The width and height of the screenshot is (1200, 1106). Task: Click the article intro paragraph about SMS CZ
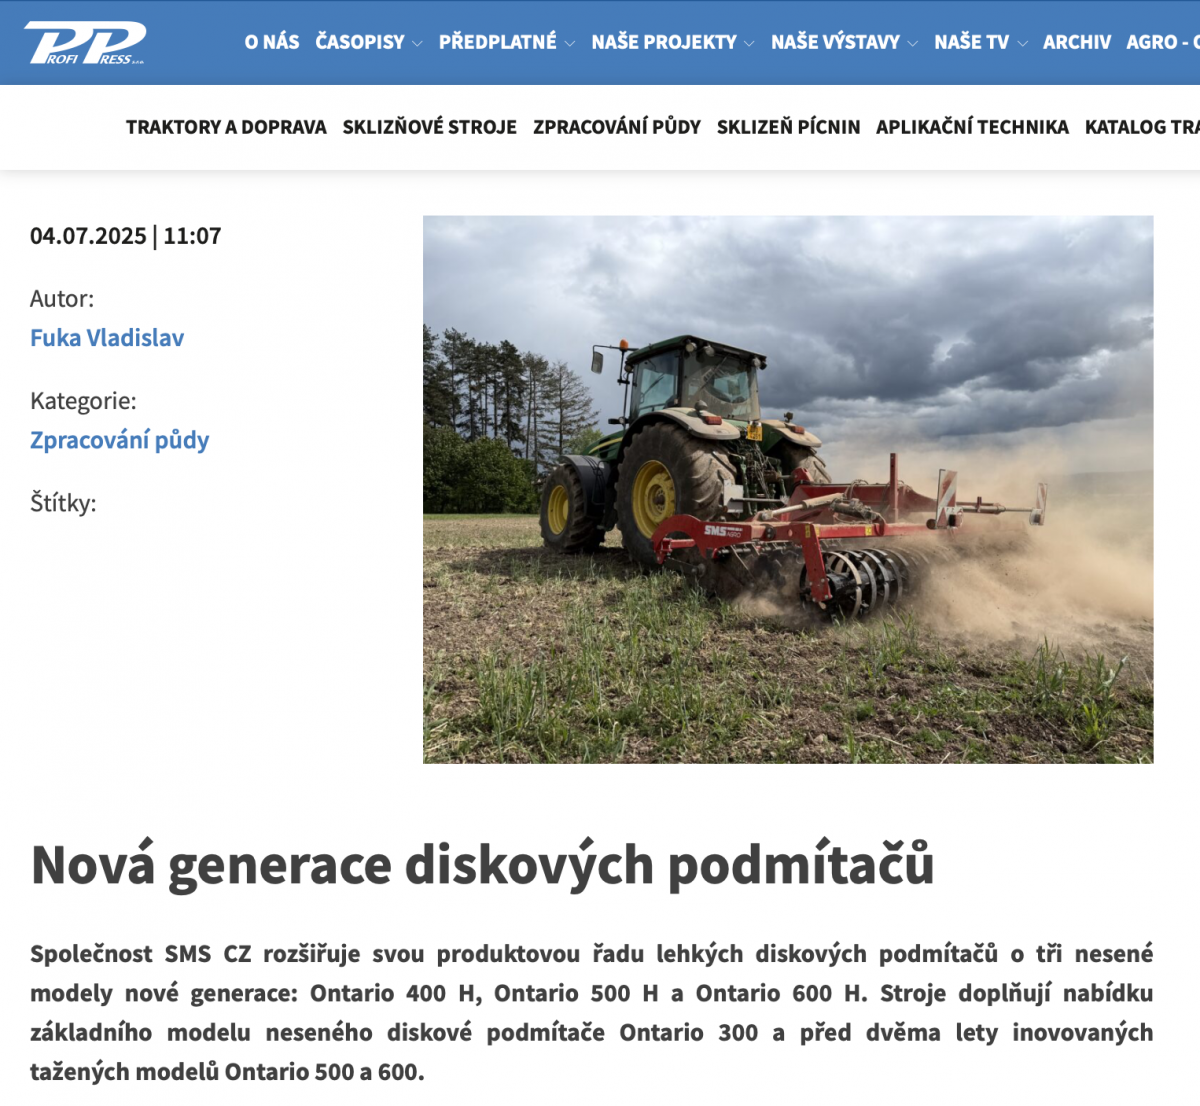592,1013
